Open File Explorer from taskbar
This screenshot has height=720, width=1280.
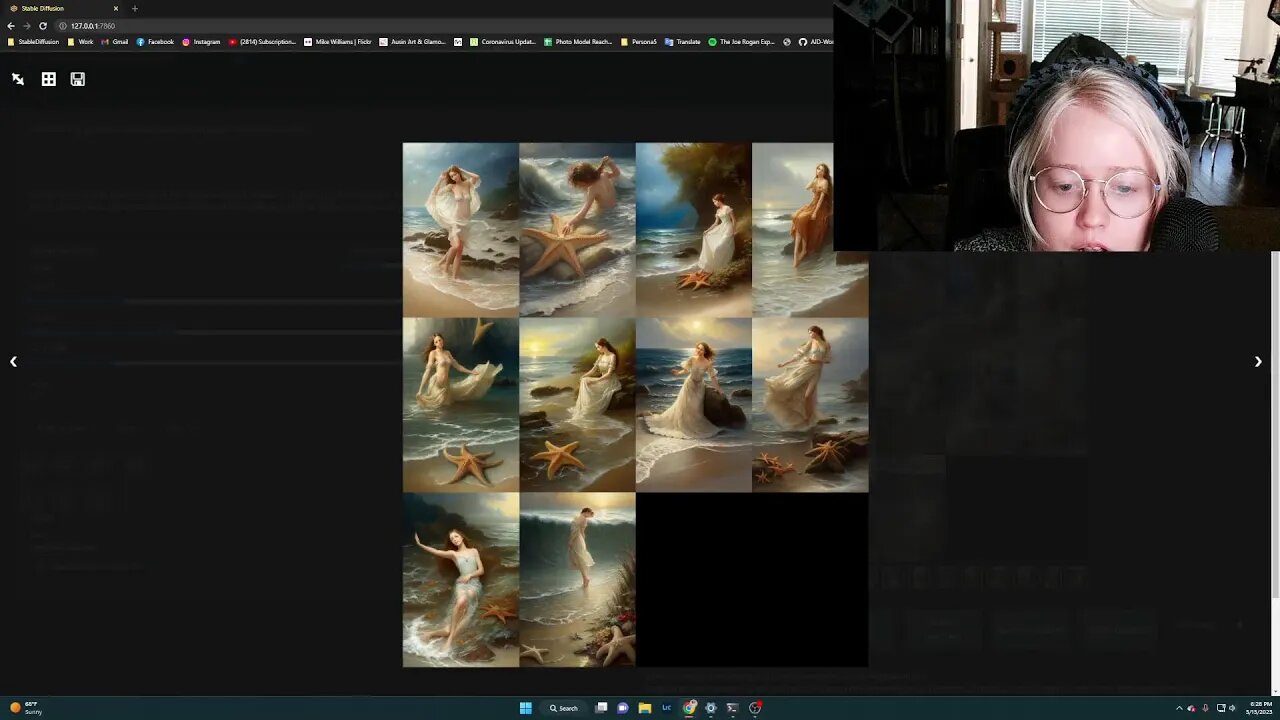tap(645, 708)
